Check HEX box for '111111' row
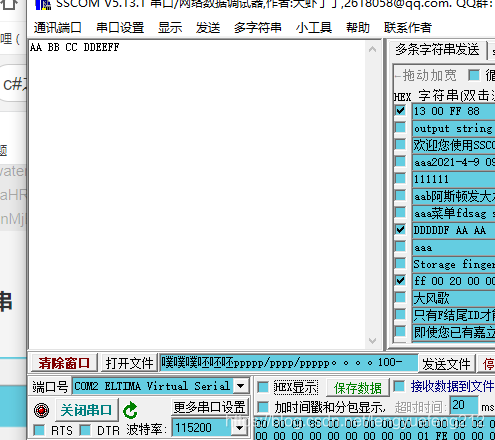This screenshot has height=440, width=495. [x=400, y=178]
